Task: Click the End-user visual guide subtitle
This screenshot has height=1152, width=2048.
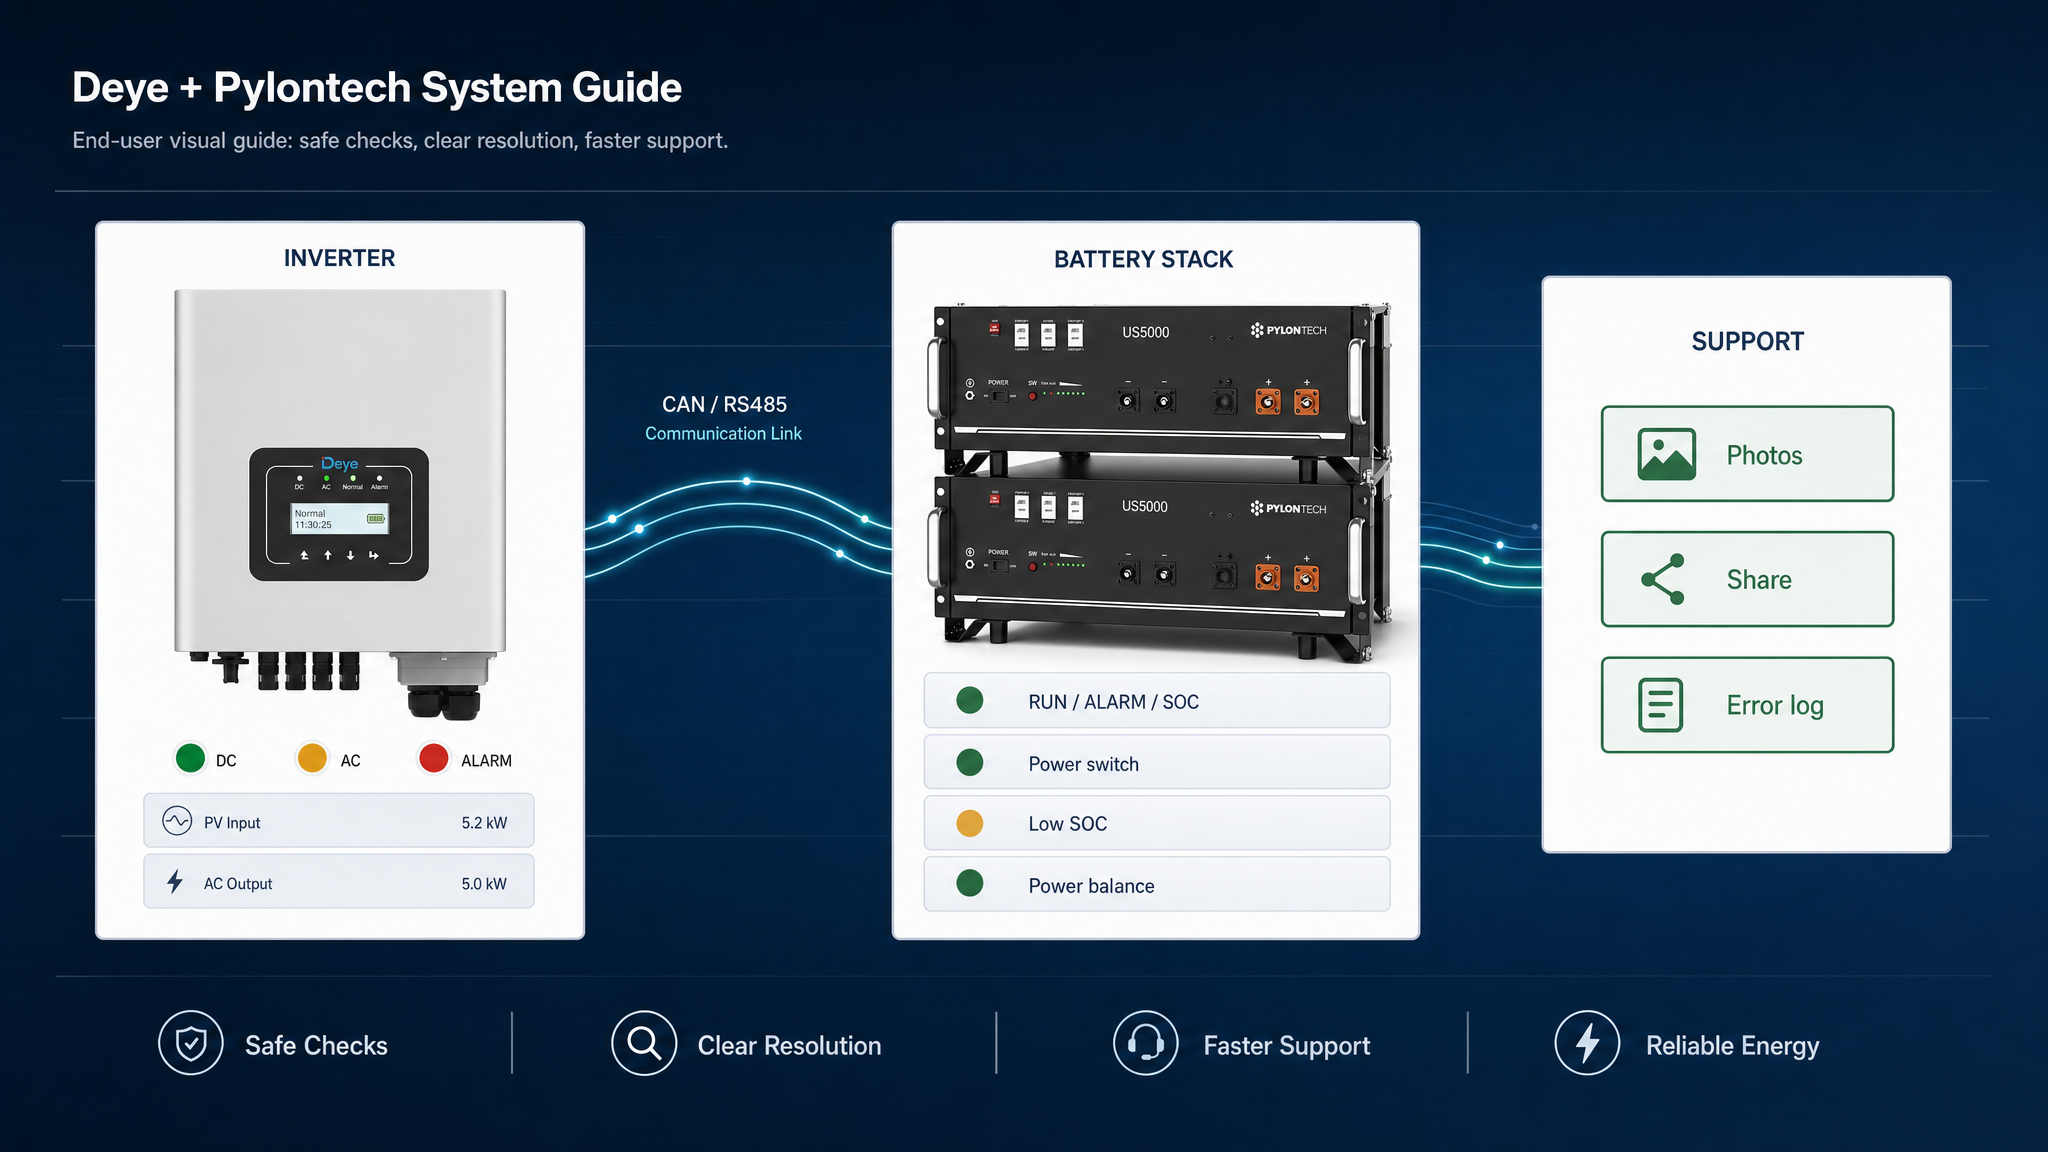Action: click(x=400, y=140)
